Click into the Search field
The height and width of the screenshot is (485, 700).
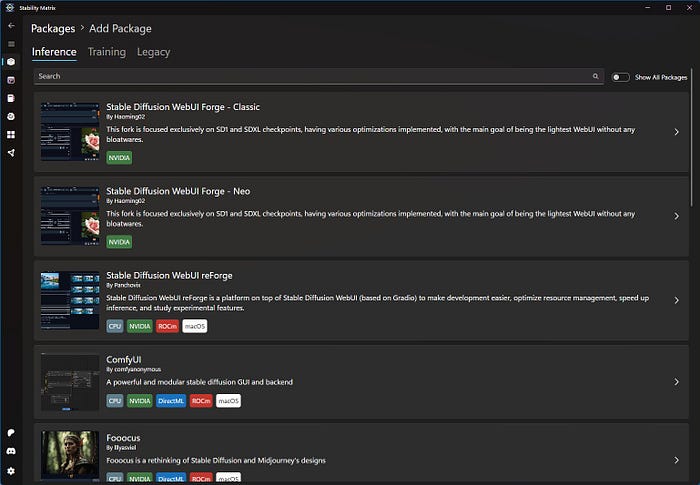(x=319, y=76)
